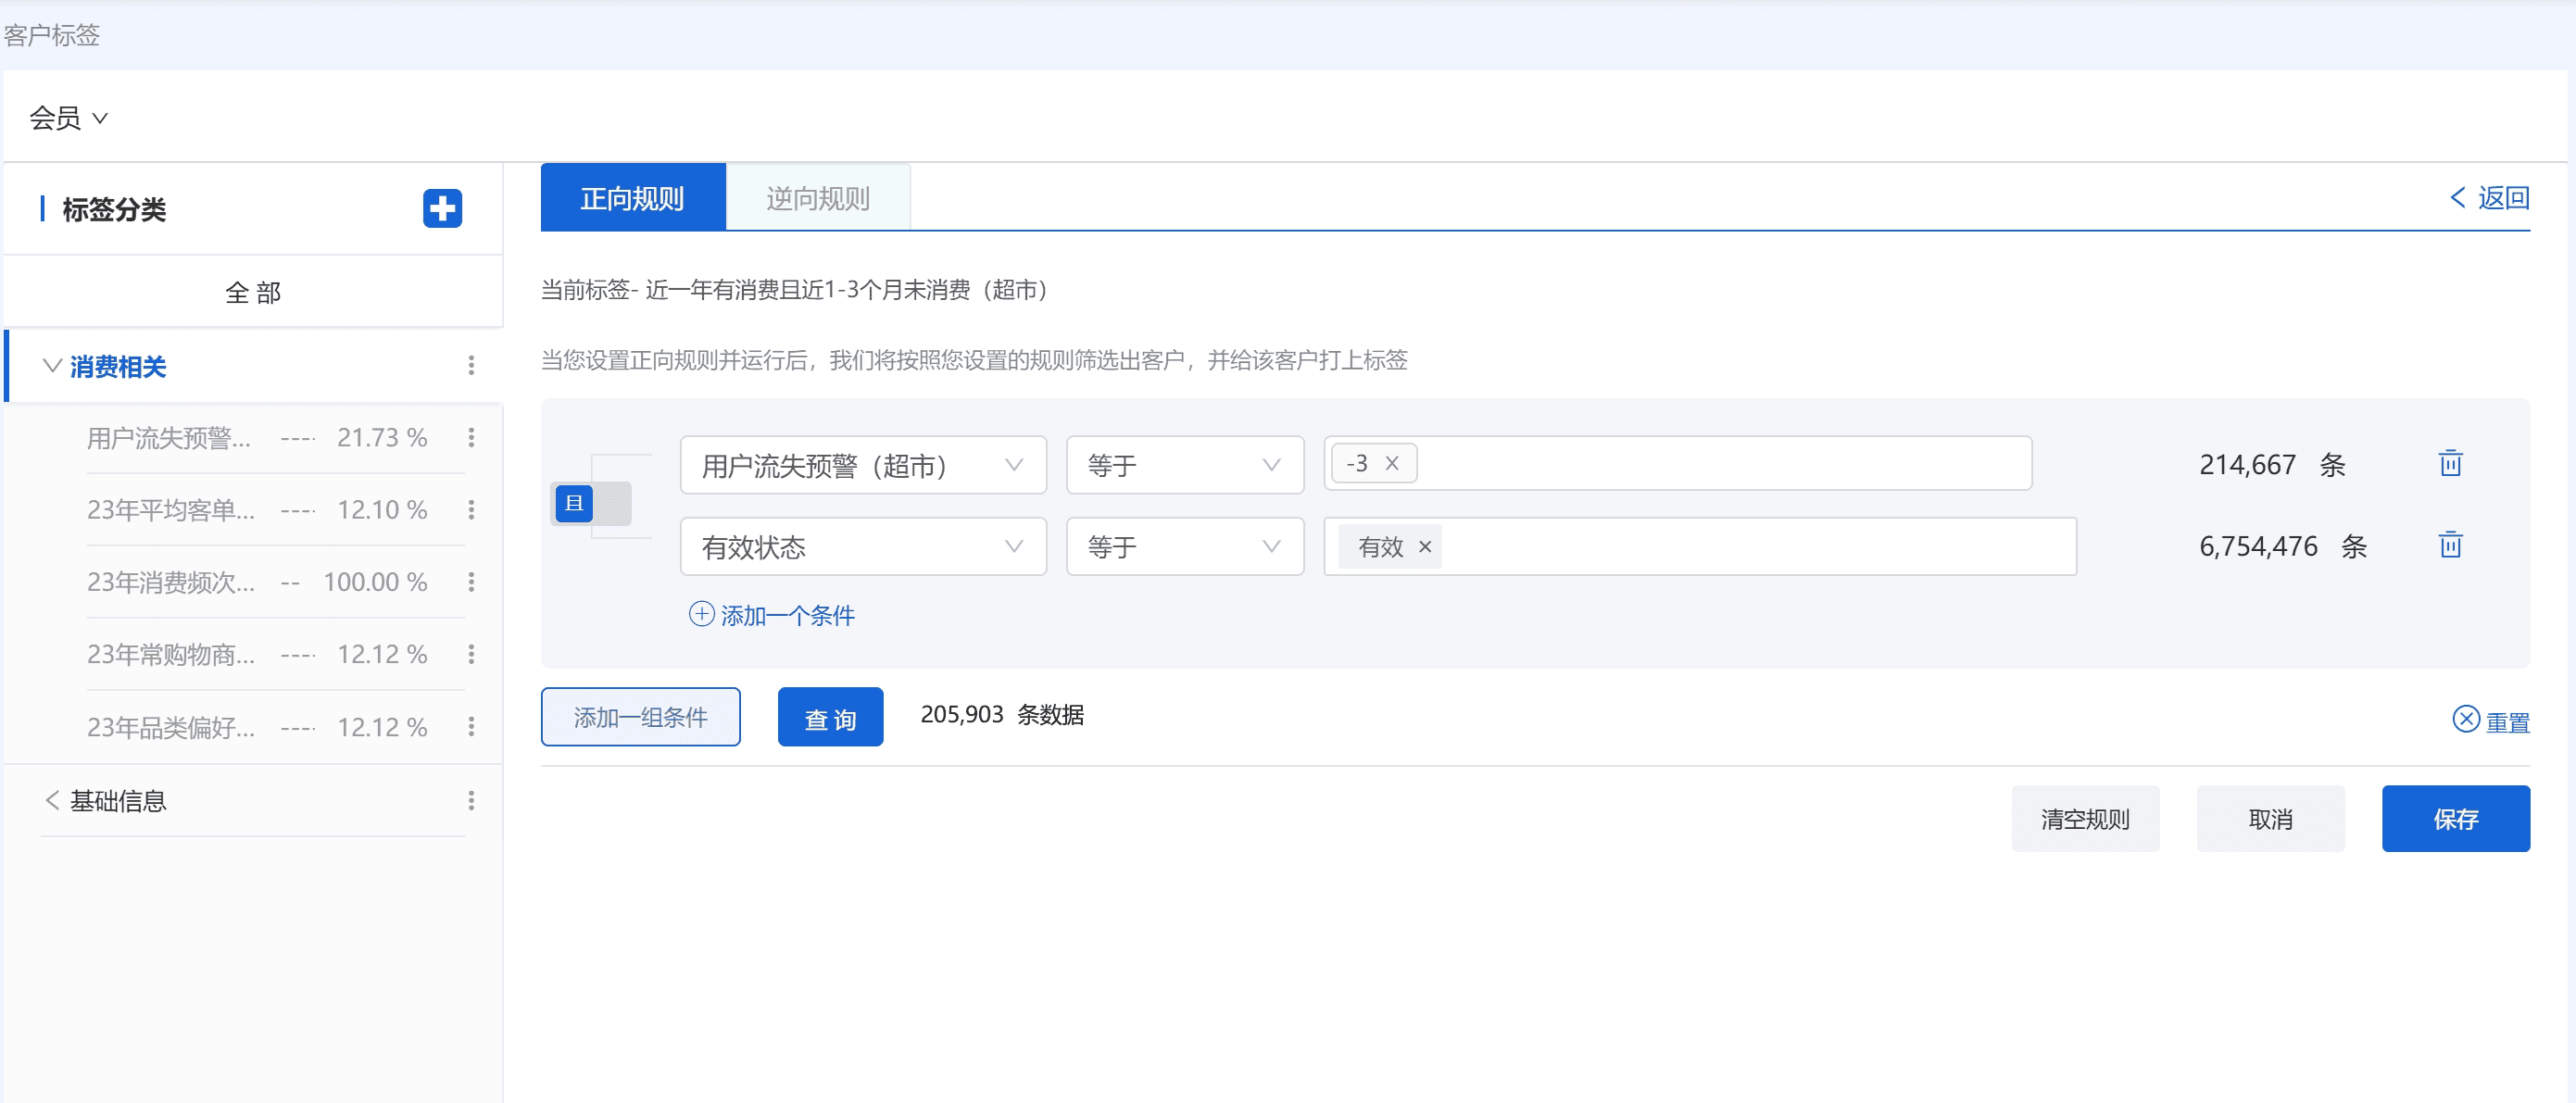Screen dimensions: 2576x1103
Task: Click the value input containing -3 tag
Action: click(1678, 463)
